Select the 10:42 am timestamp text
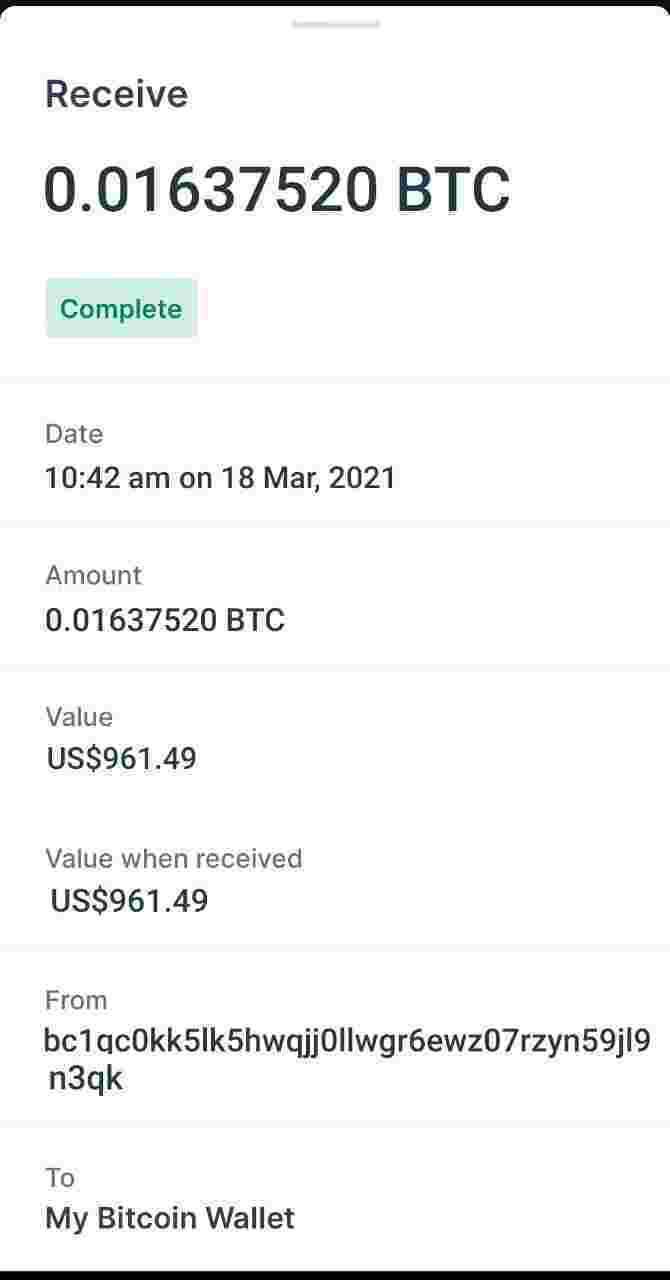Viewport: 670px width, 1280px height. click(x=107, y=477)
